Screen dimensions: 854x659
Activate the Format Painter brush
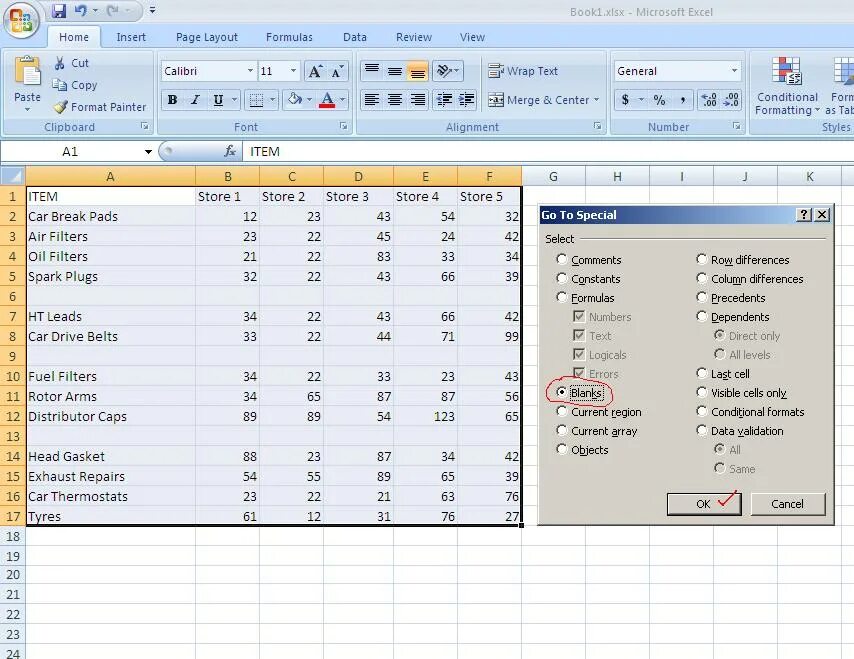click(x=100, y=107)
